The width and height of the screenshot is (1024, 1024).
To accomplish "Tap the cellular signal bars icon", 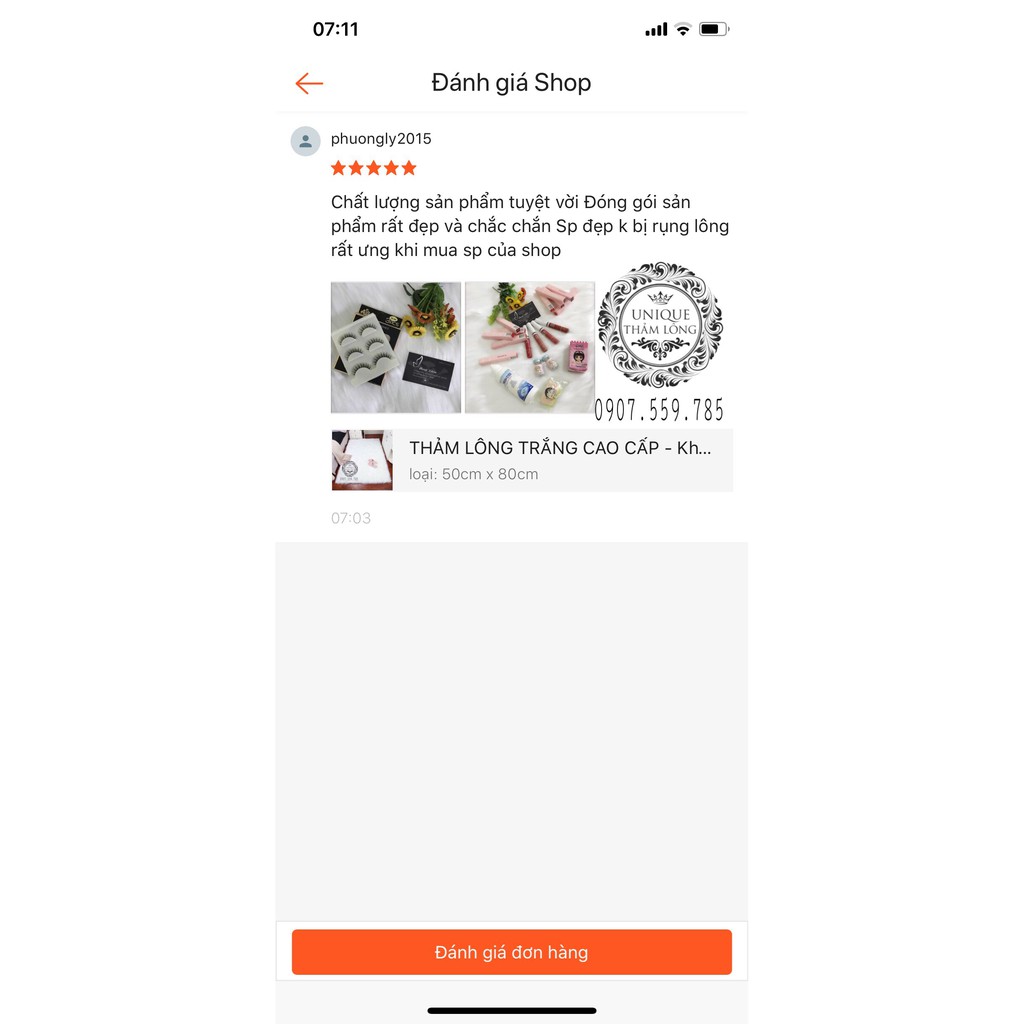I will point(656,29).
